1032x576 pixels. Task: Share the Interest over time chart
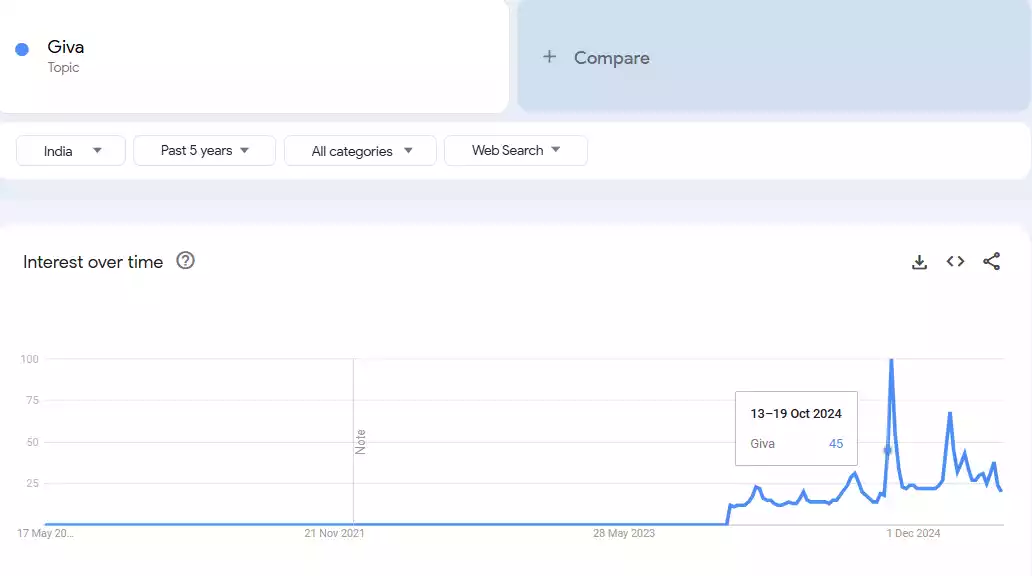click(991, 261)
